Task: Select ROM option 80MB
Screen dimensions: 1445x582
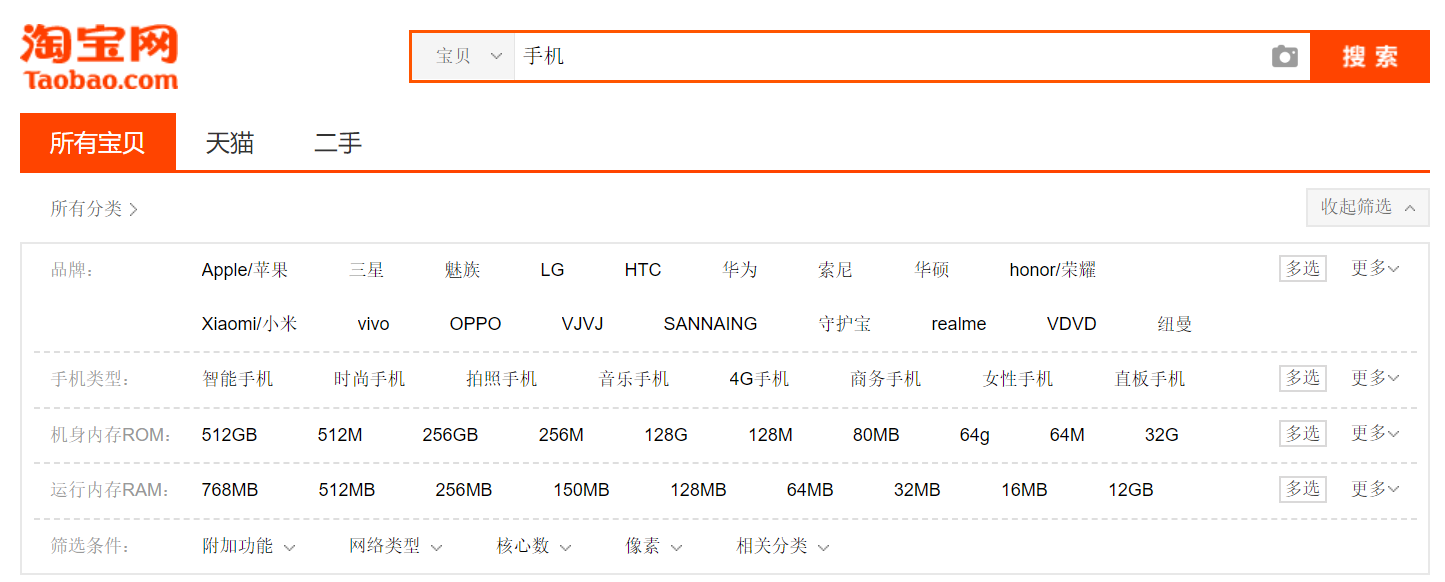Action: click(876, 435)
